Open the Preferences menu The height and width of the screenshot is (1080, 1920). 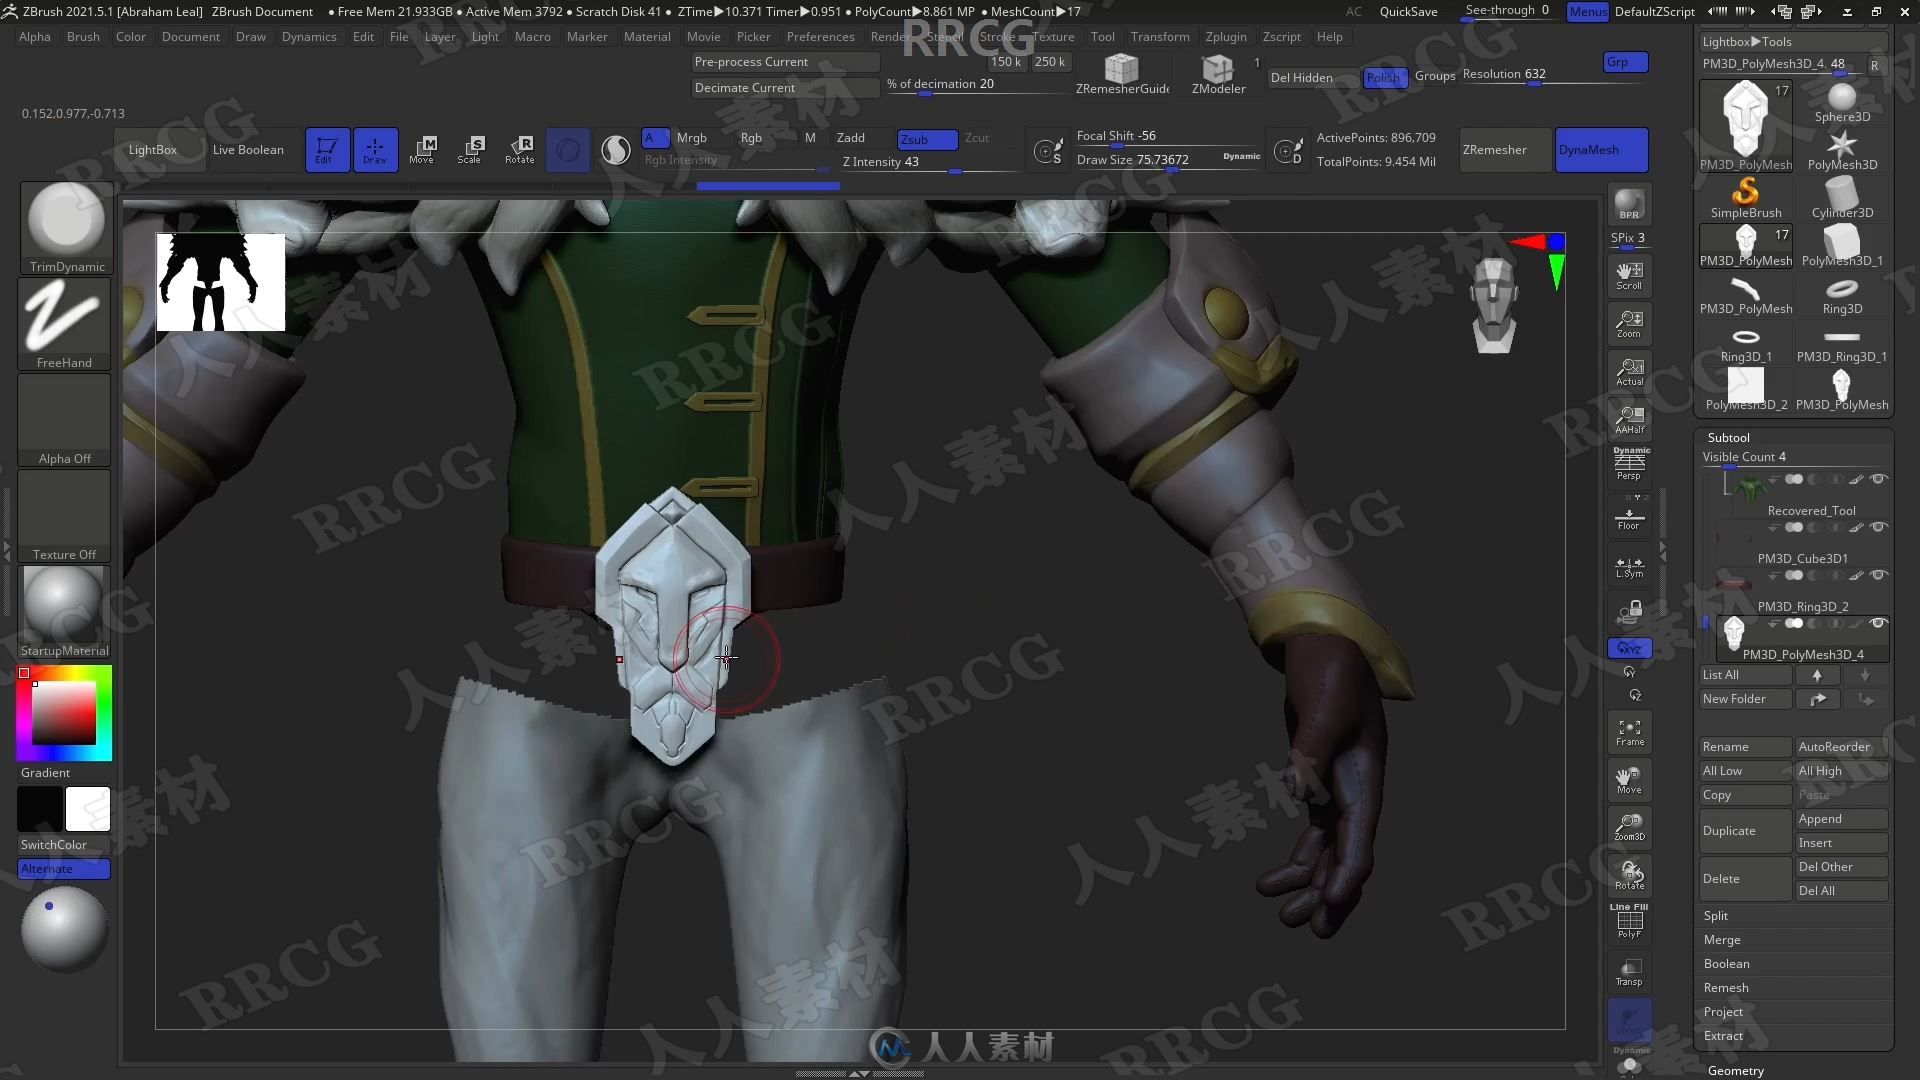tap(820, 36)
